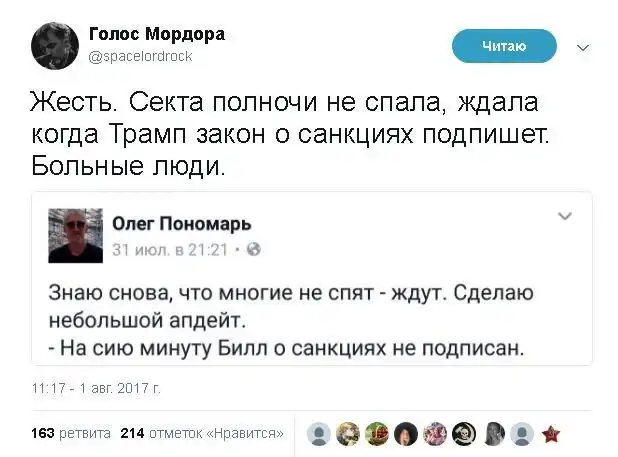View the 214 likes list
The height and width of the screenshot is (457, 618).
coord(201,433)
